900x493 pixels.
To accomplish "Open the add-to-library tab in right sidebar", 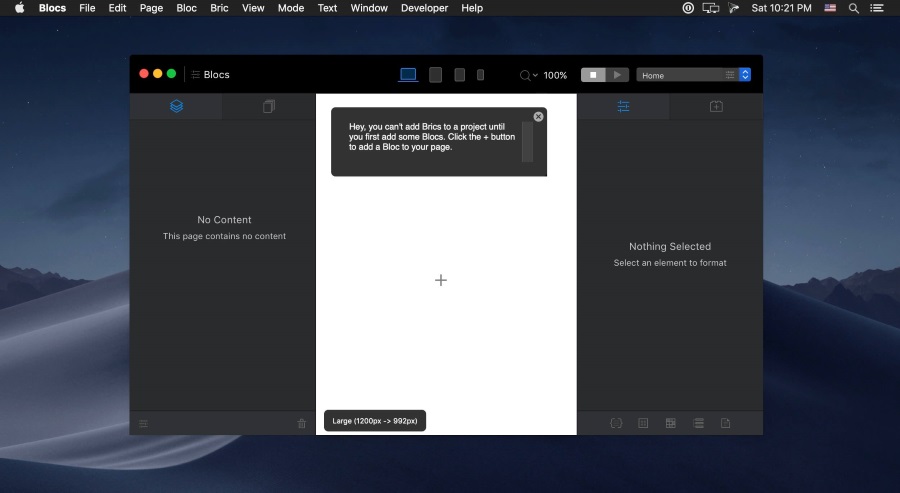I will click(x=716, y=106).
